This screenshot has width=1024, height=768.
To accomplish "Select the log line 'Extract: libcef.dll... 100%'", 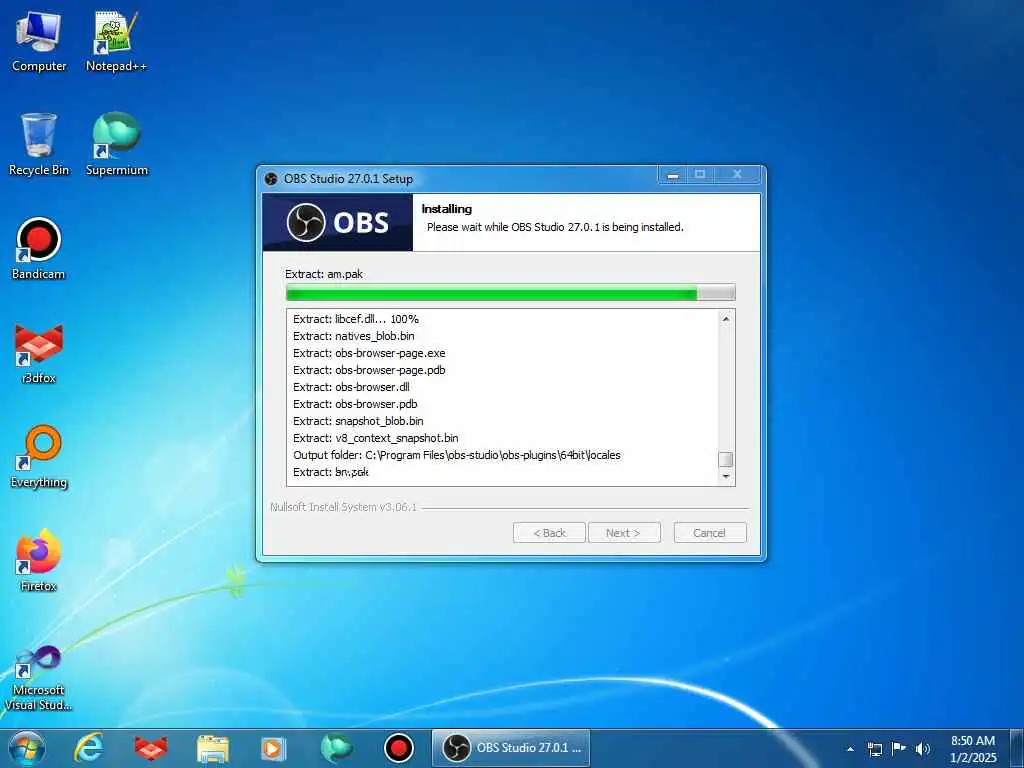I will coord(356,319).
